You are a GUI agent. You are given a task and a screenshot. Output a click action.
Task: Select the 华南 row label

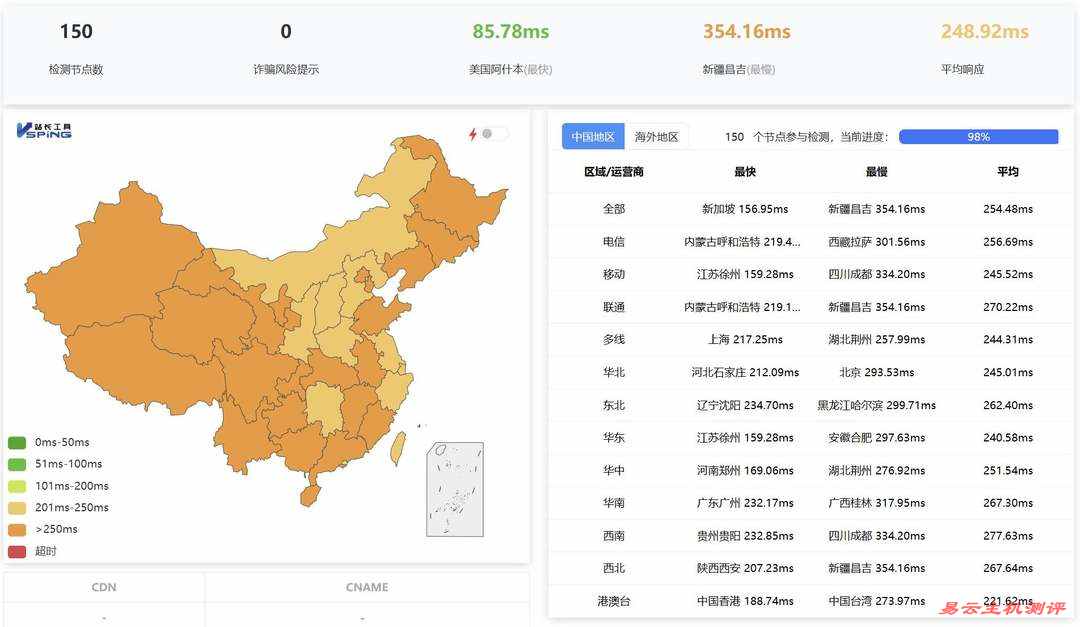614,503
